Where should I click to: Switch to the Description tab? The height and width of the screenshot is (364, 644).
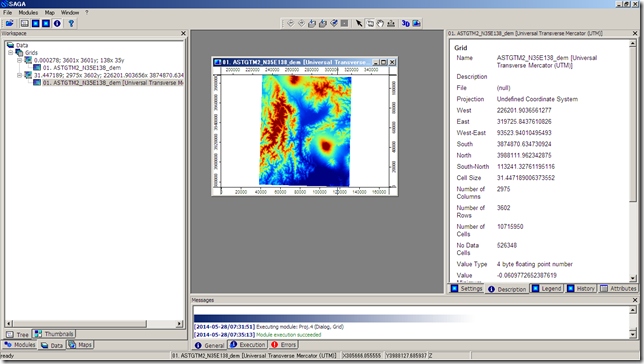coord(507,289)
